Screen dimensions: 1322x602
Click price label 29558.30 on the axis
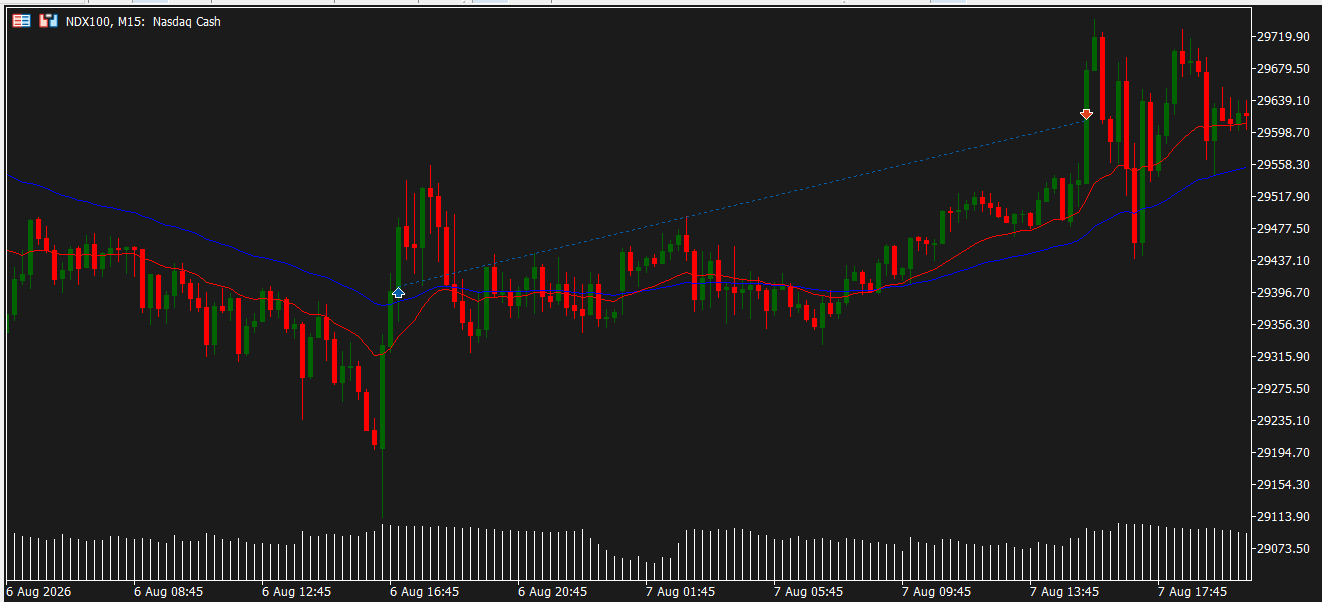pyautogui.click(x=1283, y=165)
